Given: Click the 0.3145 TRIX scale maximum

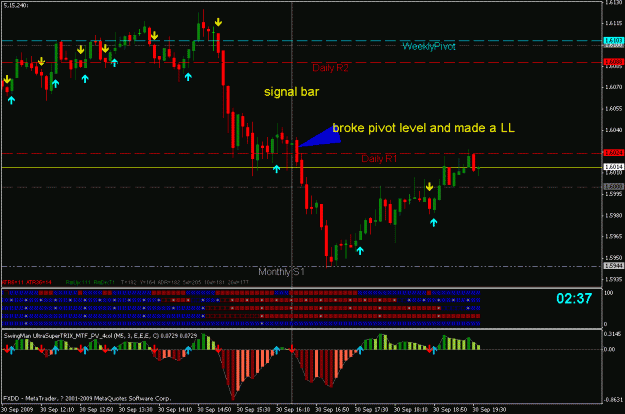Looking at the screenshot, I should 613,334.
